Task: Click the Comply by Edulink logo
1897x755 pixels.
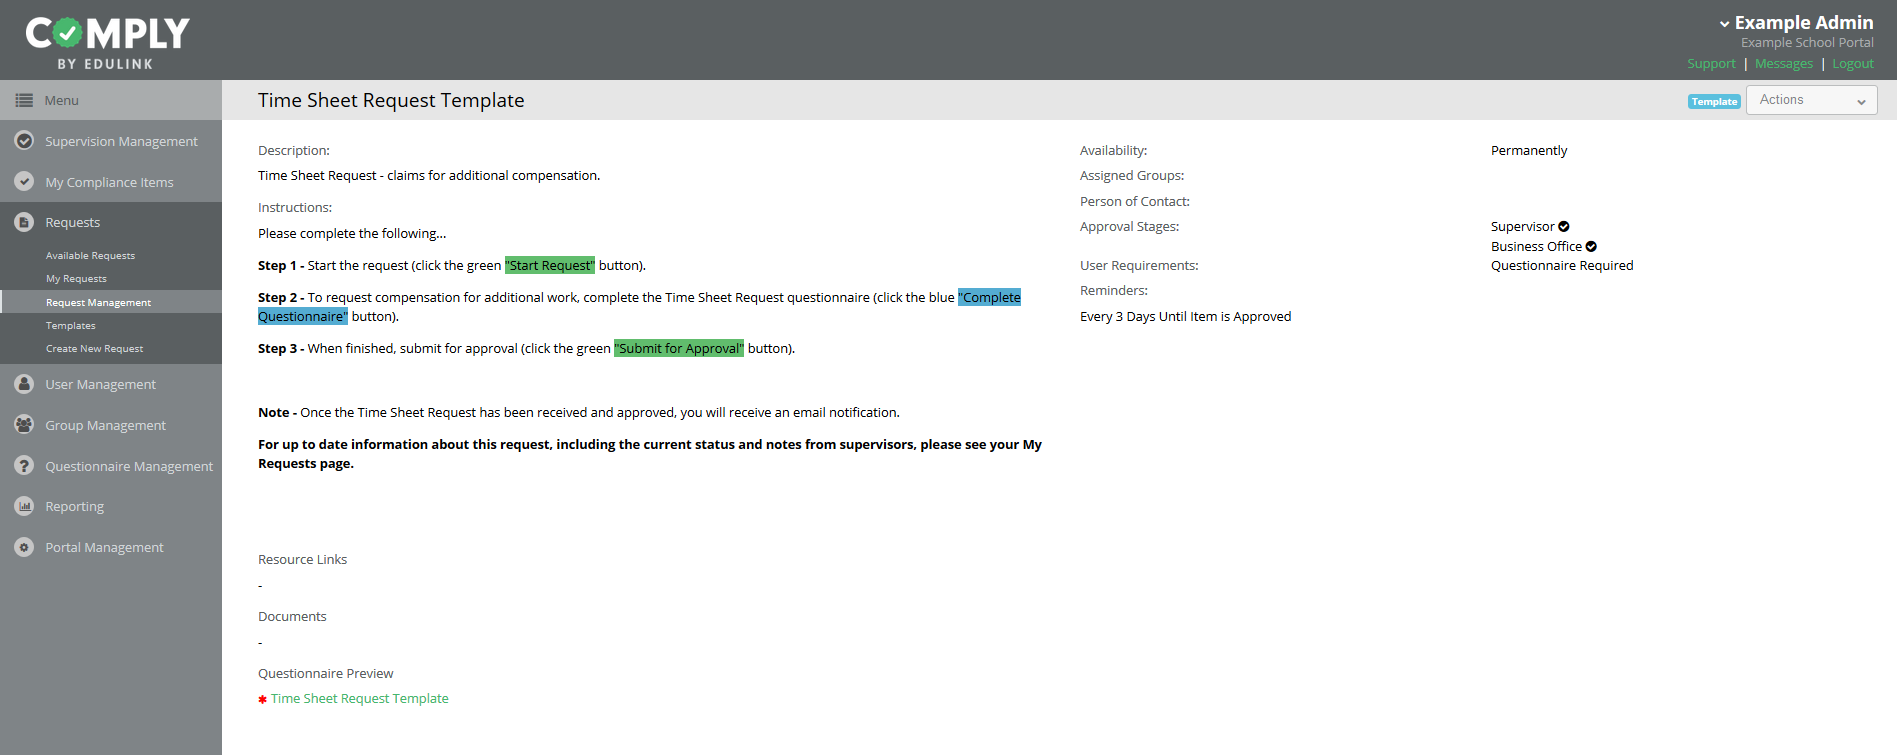Action: point(107,43)
